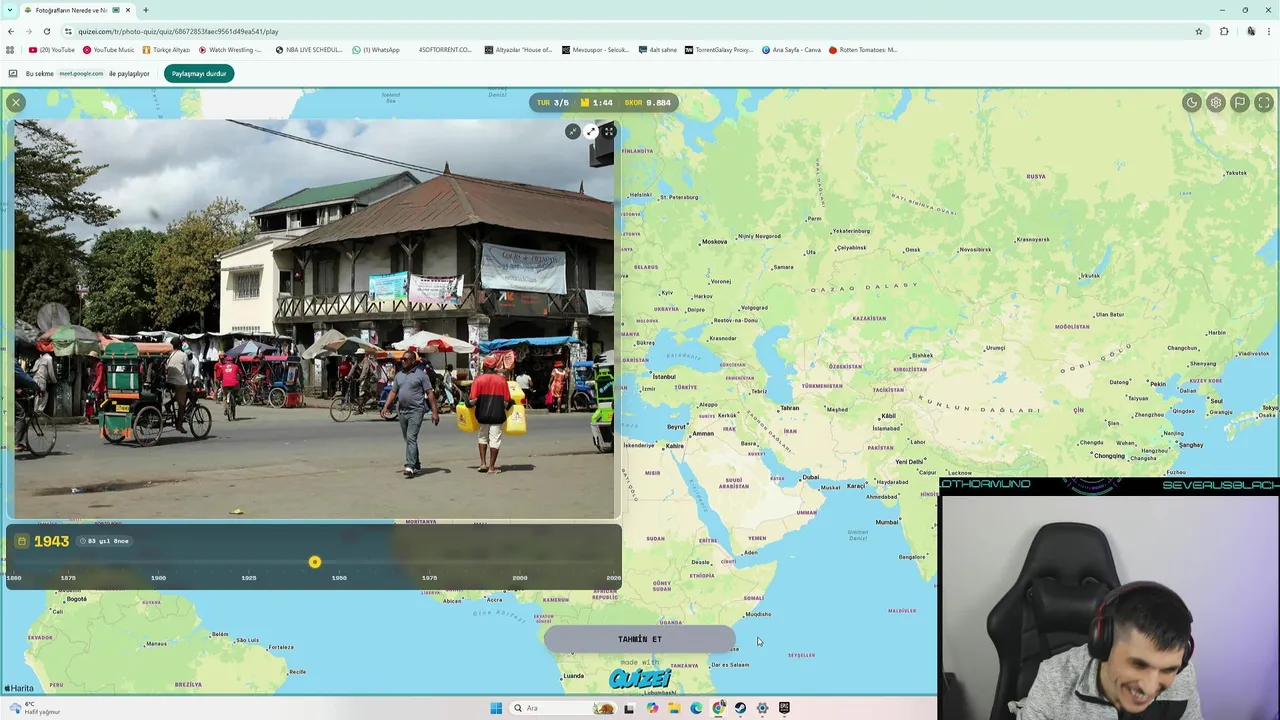Open the YouTube bookmark

(52, 49)
